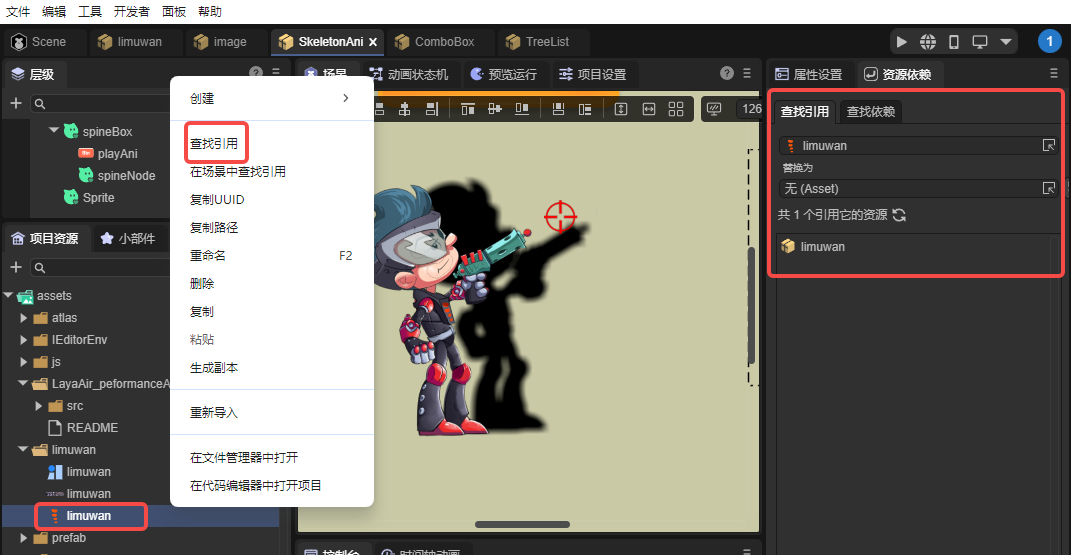Click the mobile device preview icon
The width and height of the screenshot is (1071, 555).
[x=954, y=42]
